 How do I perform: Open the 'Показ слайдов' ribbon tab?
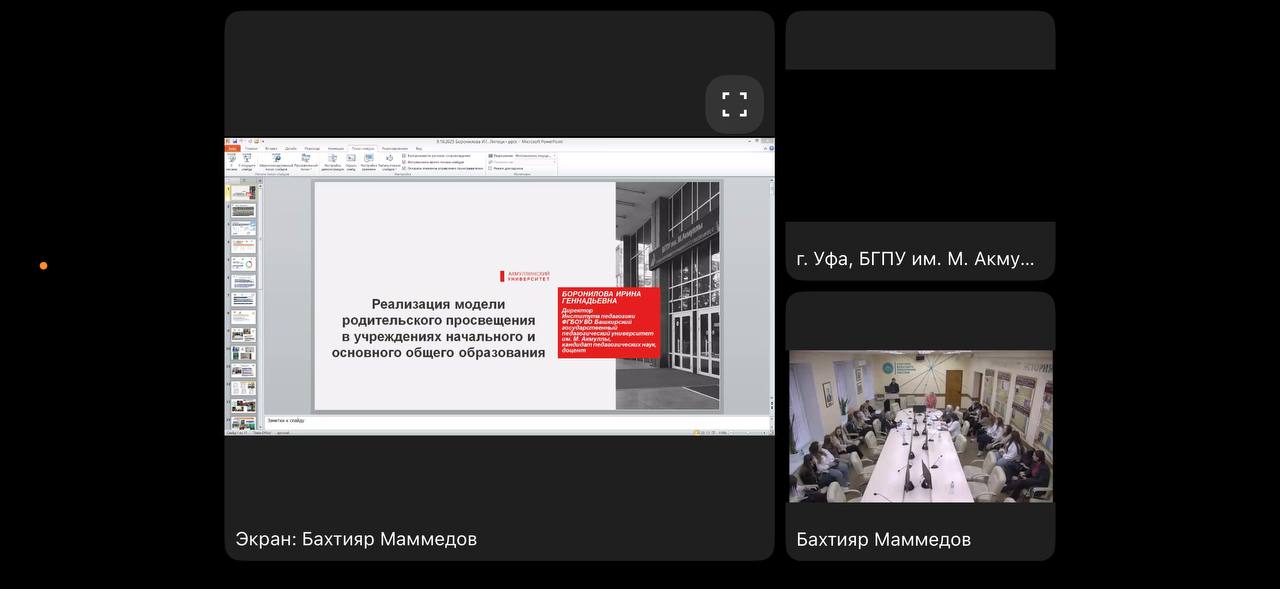pos(362,148)
